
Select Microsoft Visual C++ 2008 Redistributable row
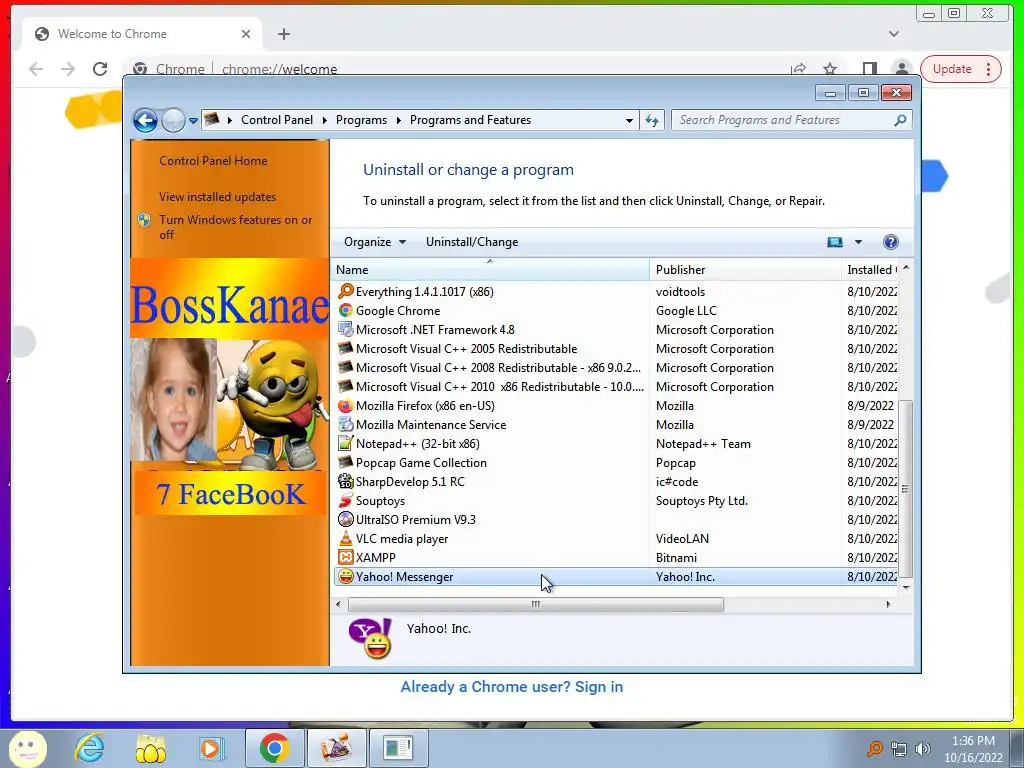tap(616, 367)
